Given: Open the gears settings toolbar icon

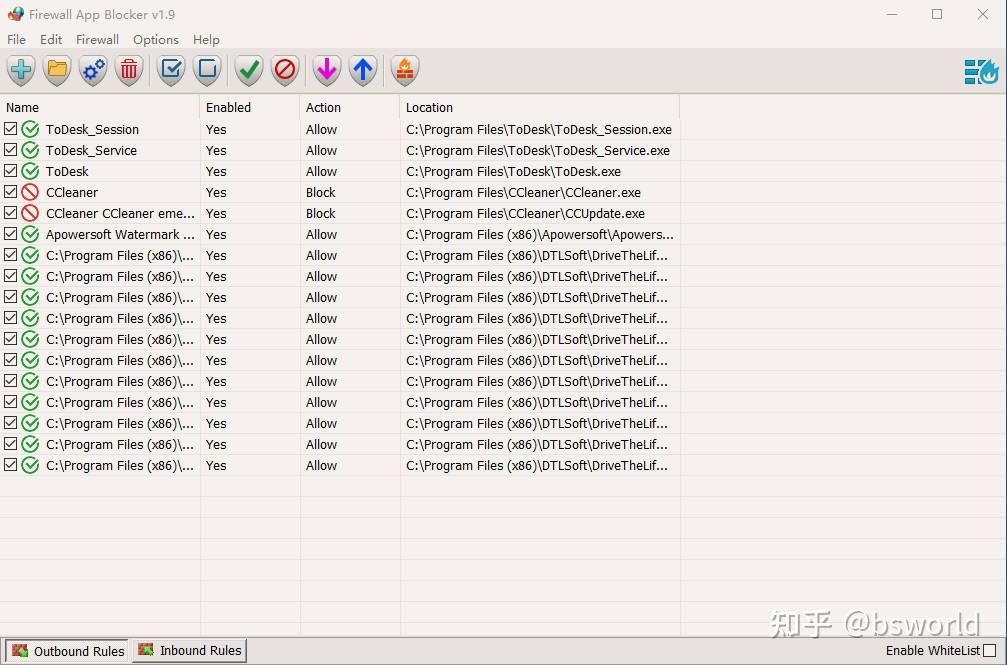Looking at the screenshot, I should pyautogui.click(x=93, y=69).
